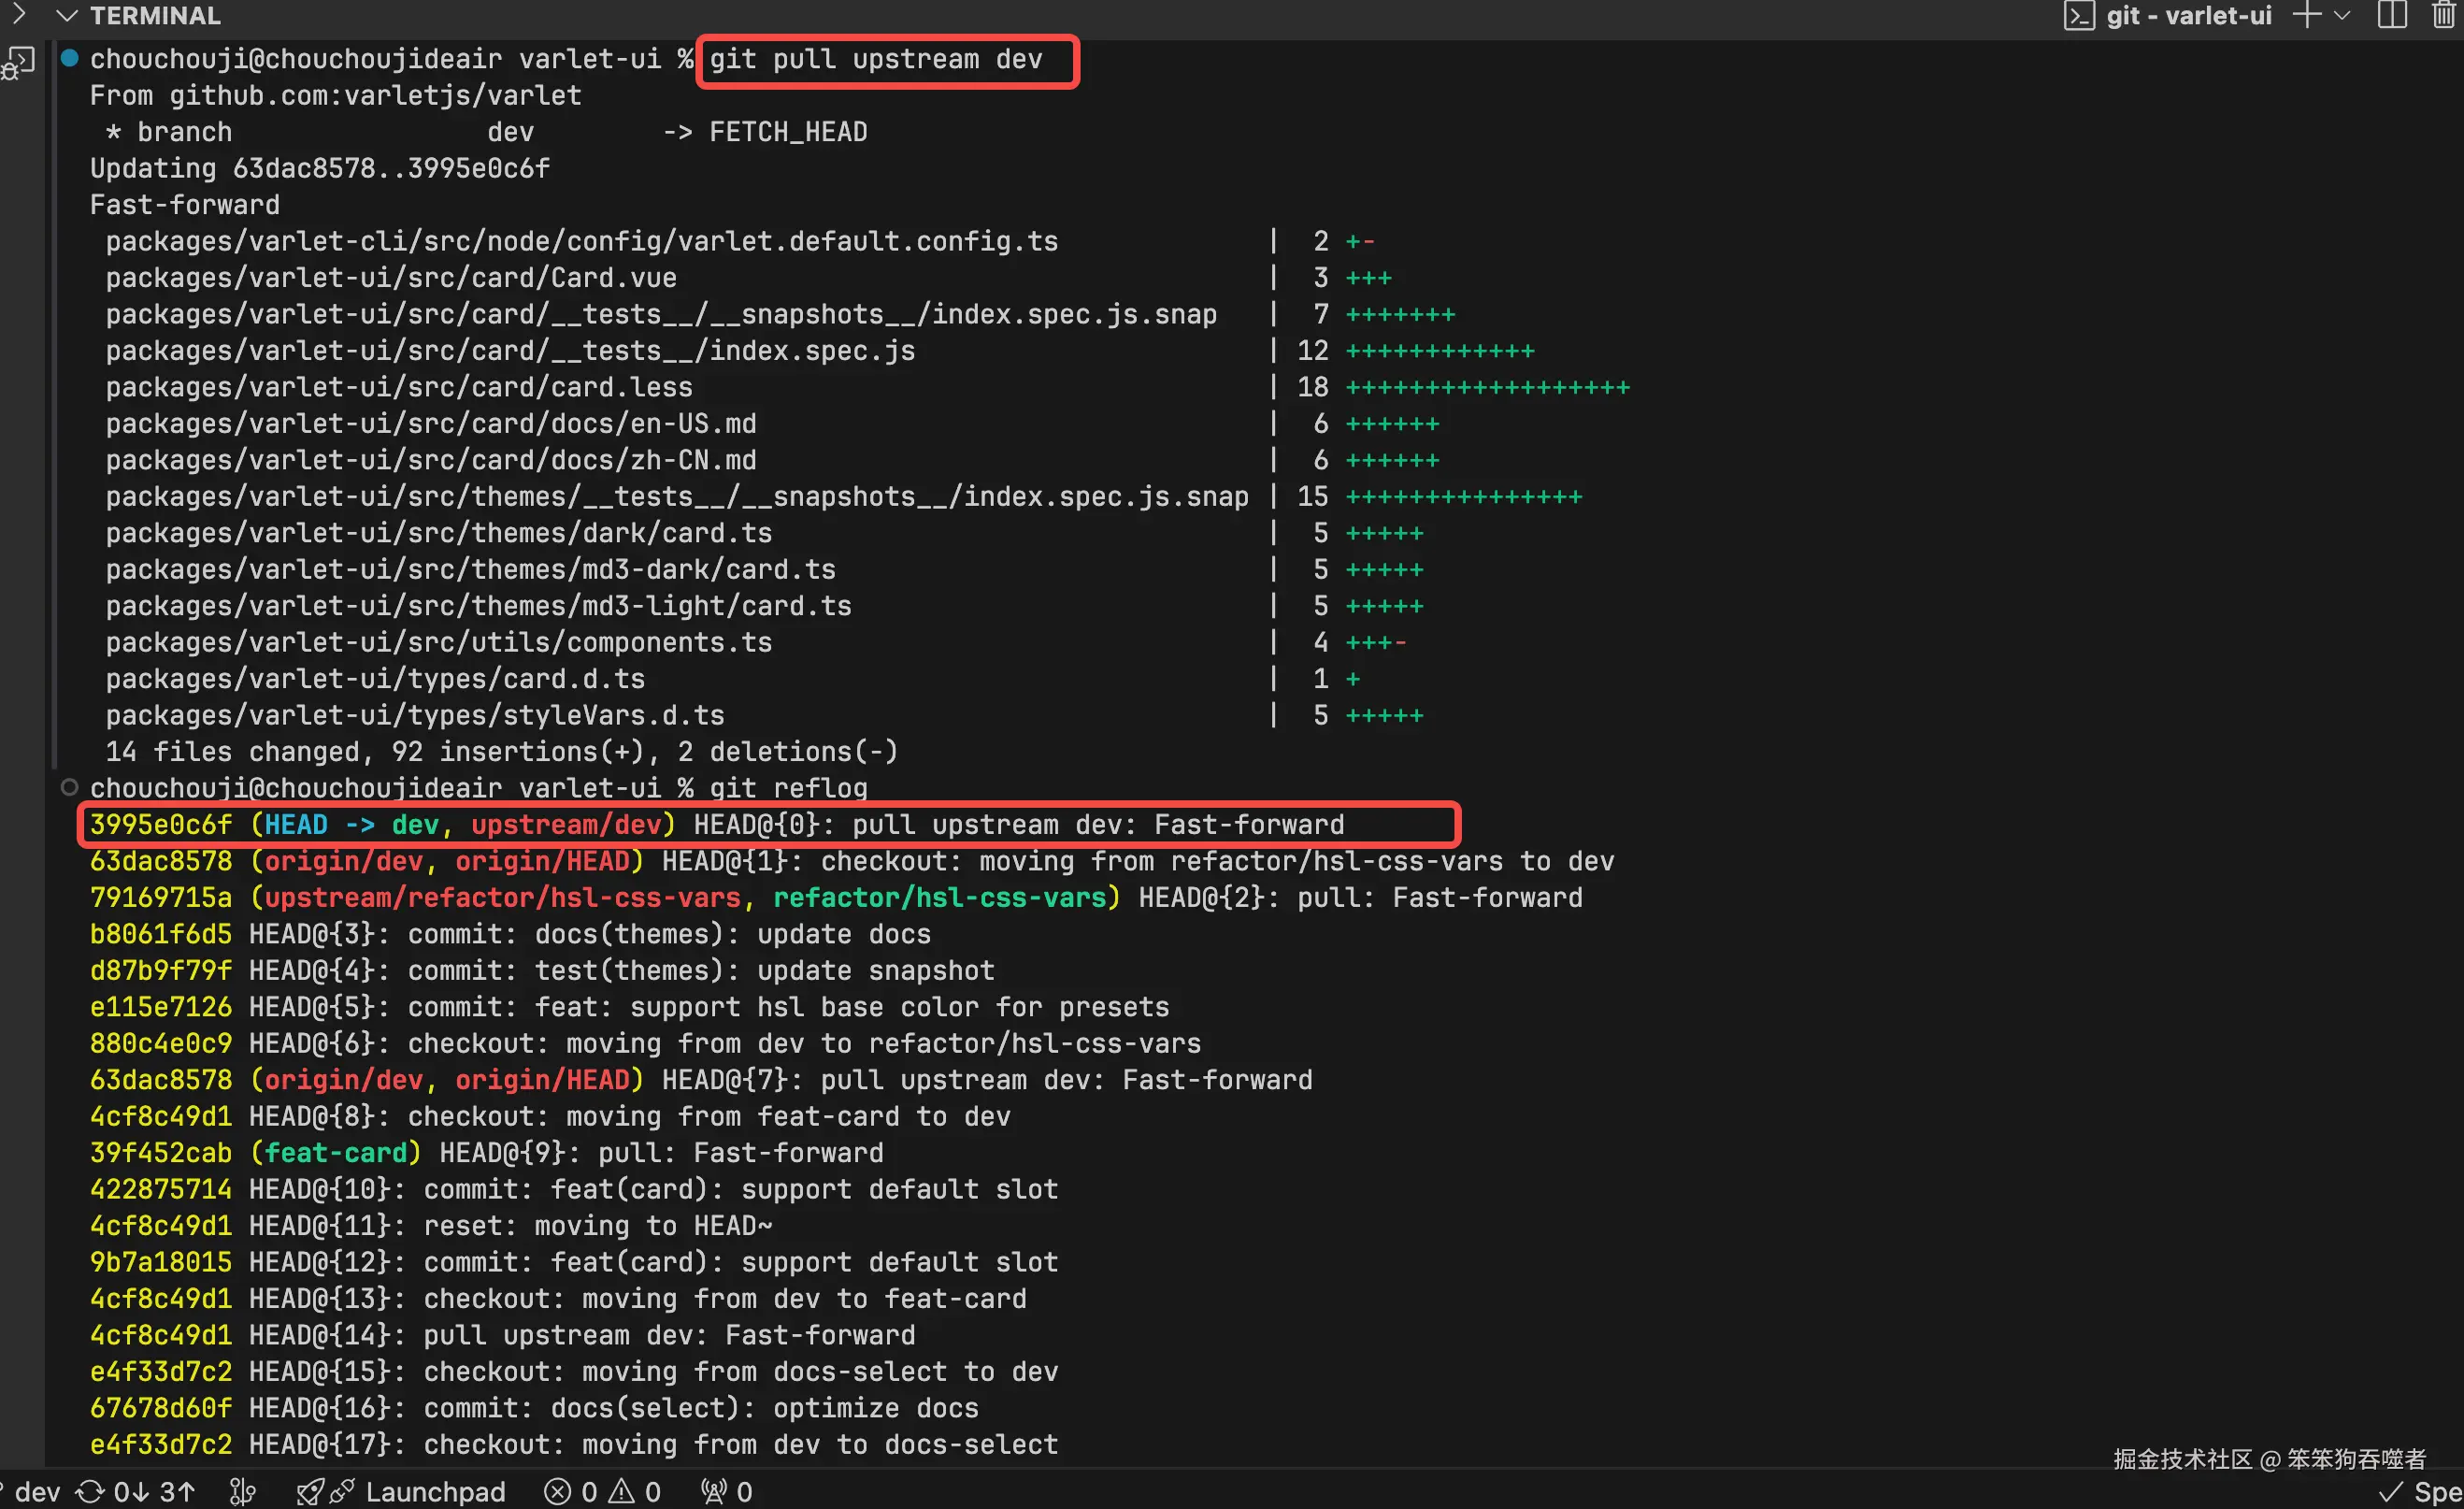Open Launchpad from status bar
This screenshot has width=2464, height=1509.
[x=435, y=1492]
